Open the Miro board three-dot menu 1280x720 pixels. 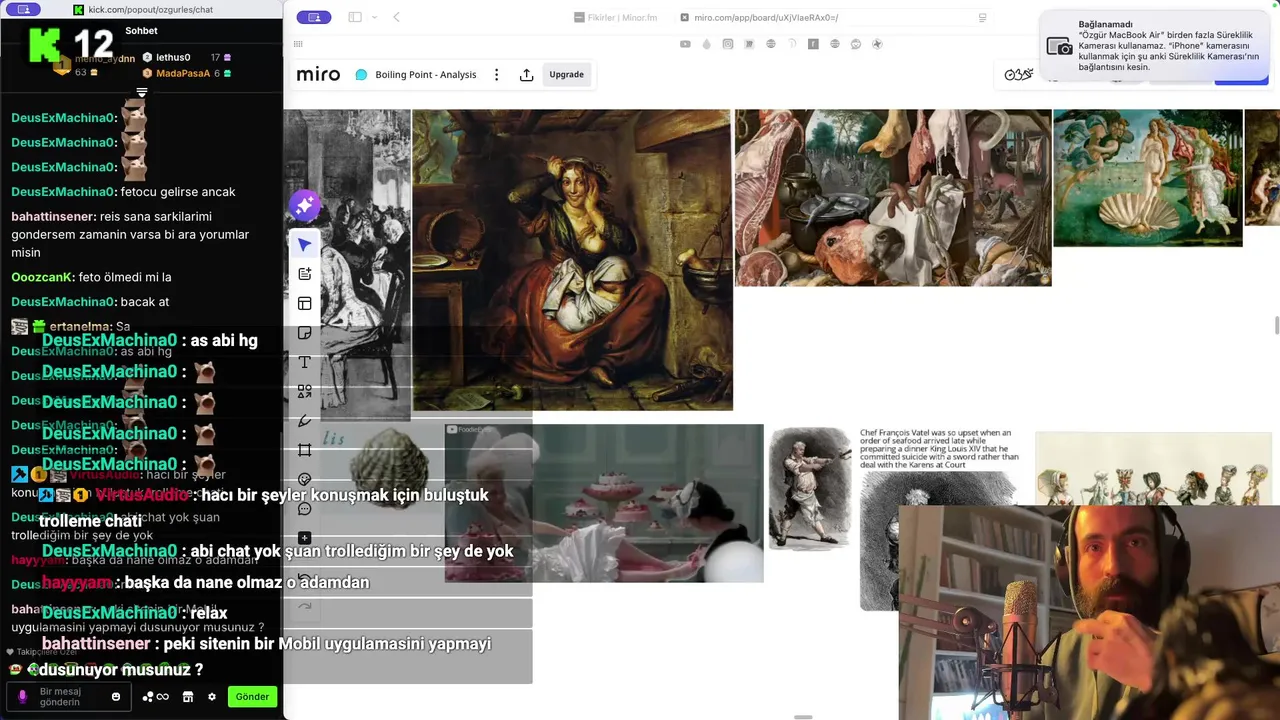tap(496, 75)
